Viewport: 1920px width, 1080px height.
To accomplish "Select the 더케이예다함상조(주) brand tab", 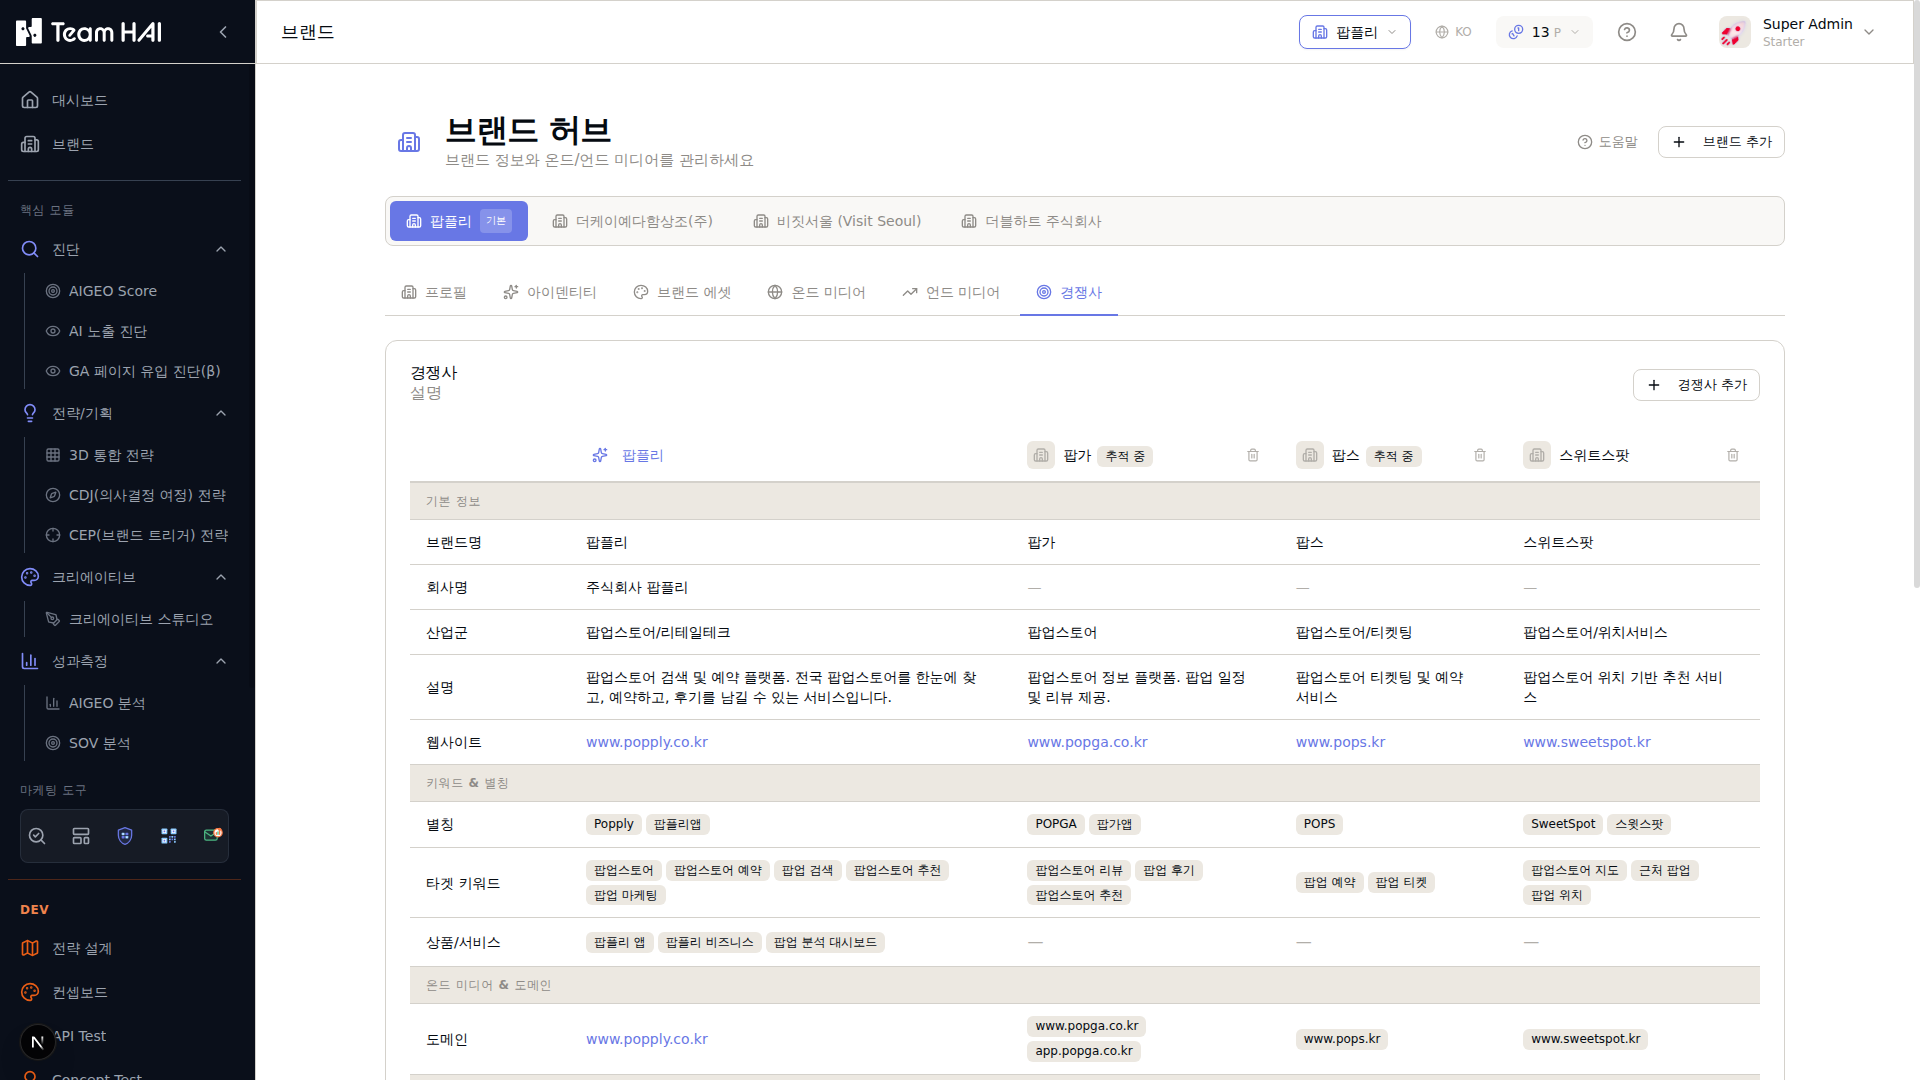I will point(633,221).
